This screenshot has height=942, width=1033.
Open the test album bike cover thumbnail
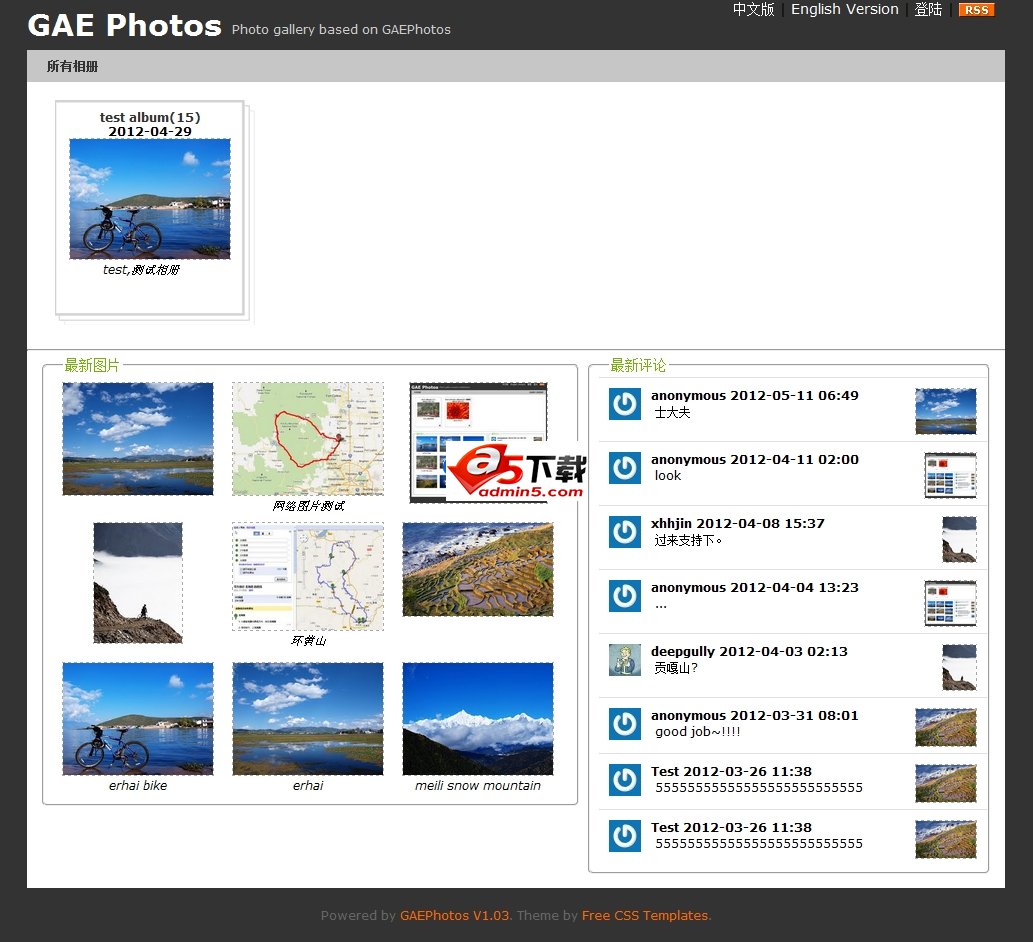150,199
